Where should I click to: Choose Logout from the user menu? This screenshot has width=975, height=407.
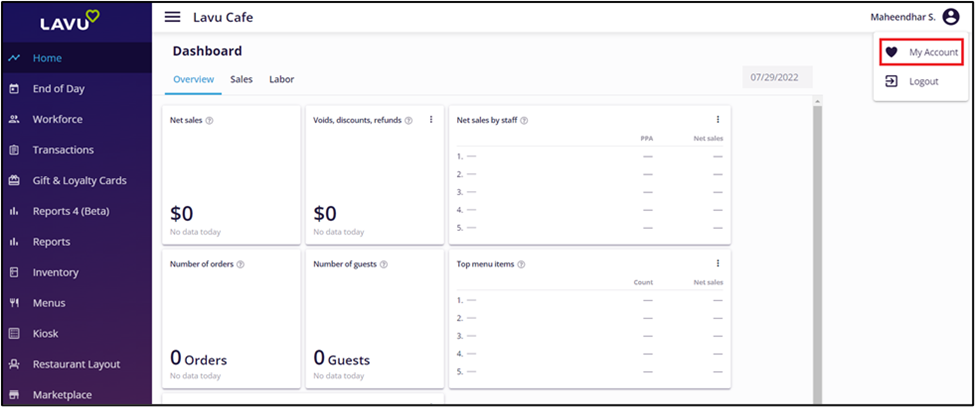tap(923, 81)
